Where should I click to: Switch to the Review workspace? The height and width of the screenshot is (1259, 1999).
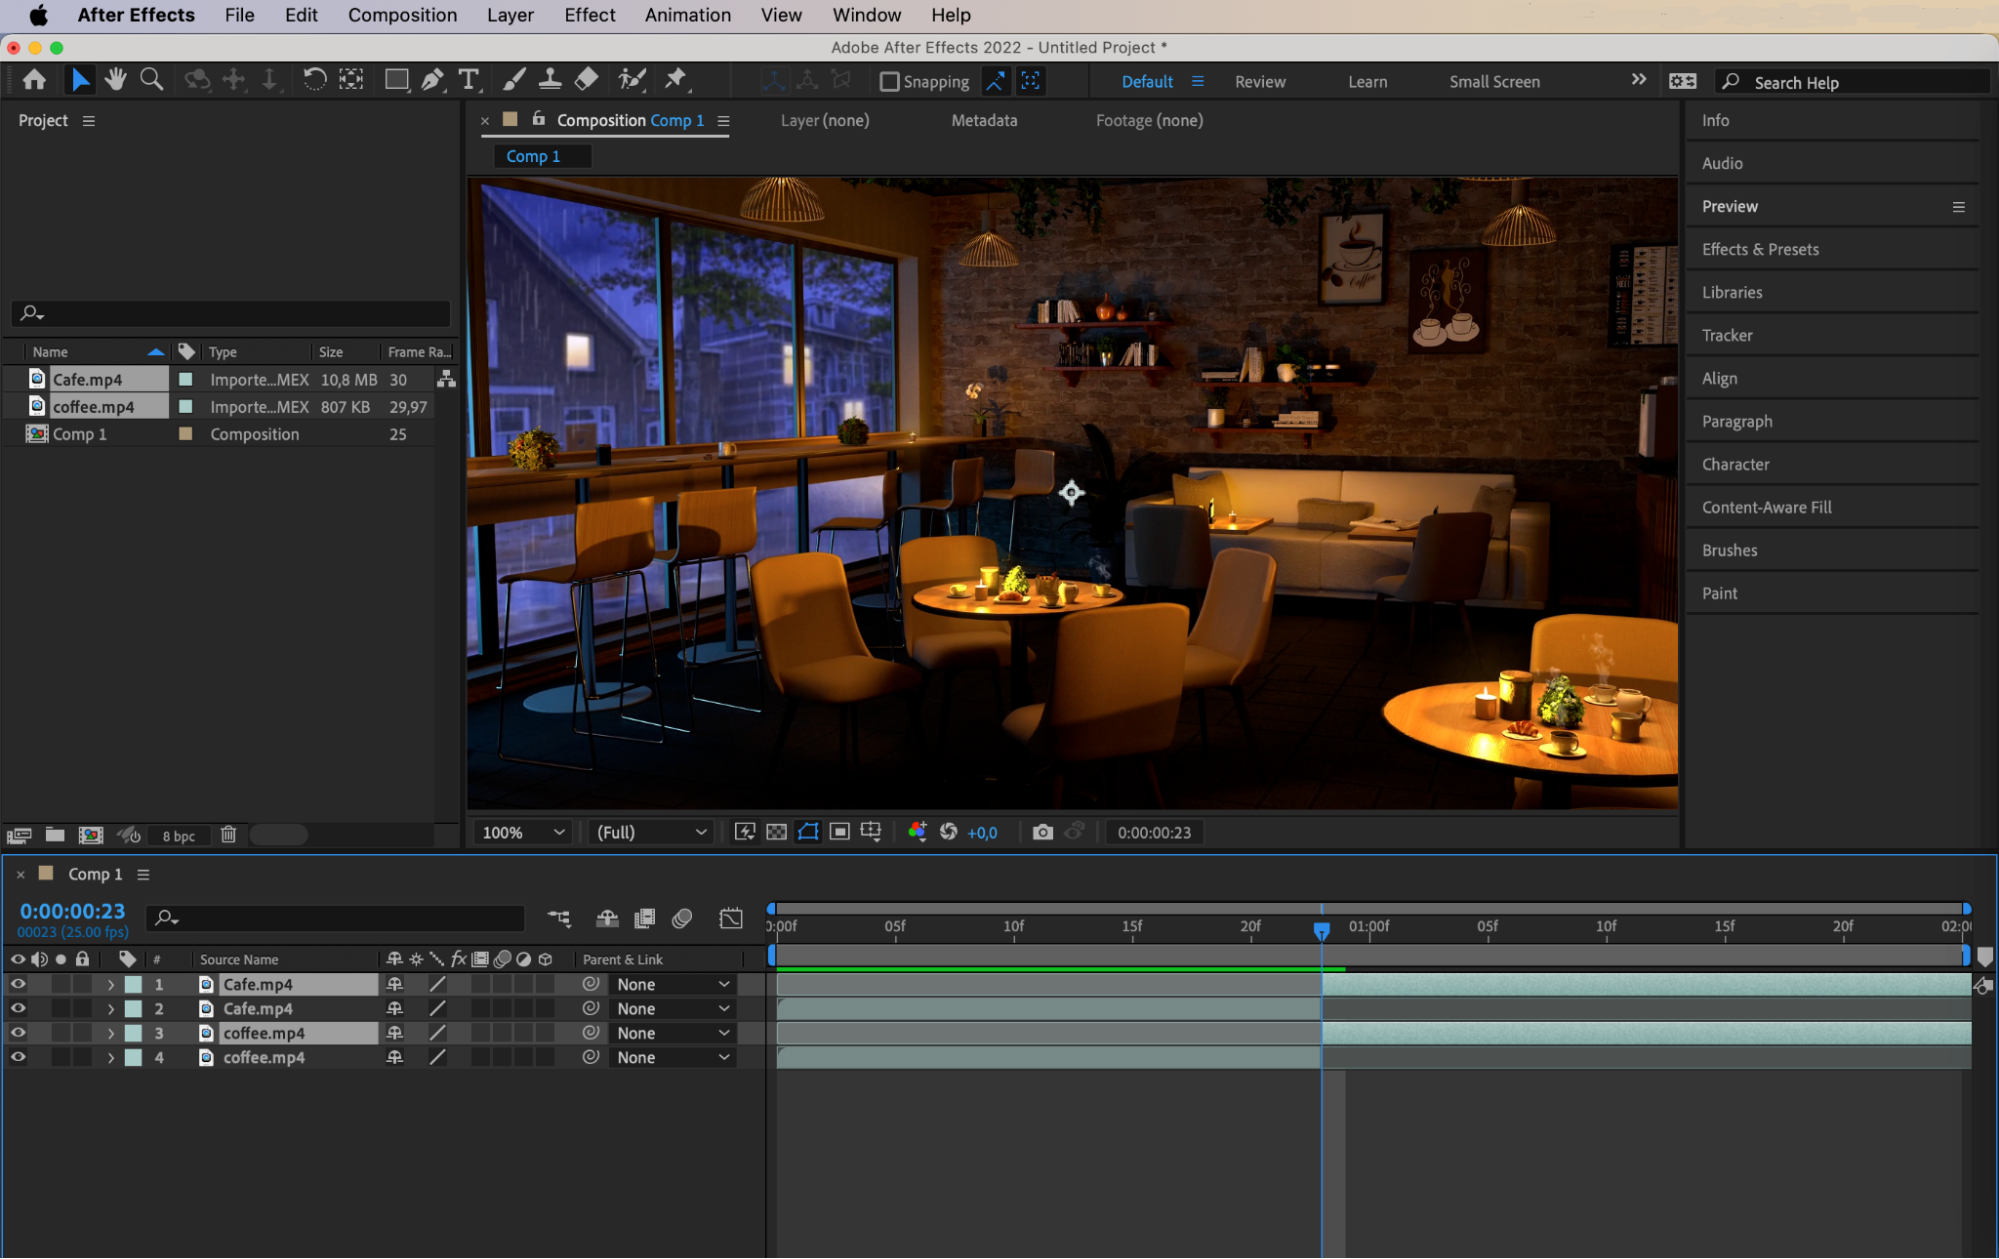click(x=1259, y=82)
